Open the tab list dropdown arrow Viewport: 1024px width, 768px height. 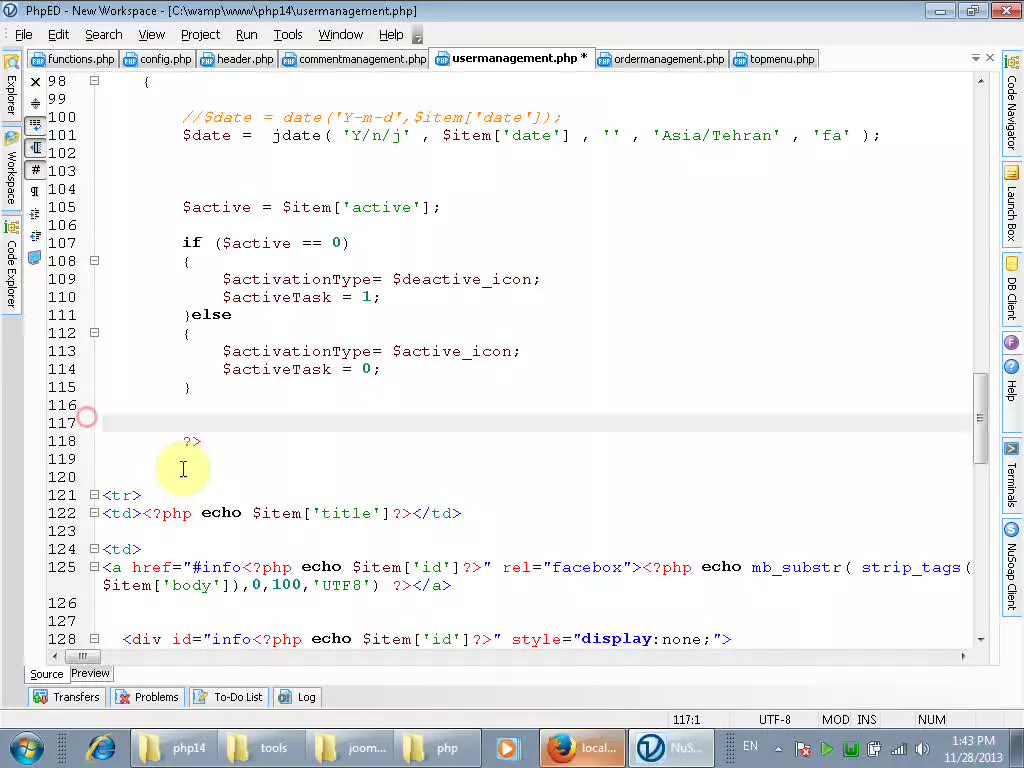click(x=976, y=57)
